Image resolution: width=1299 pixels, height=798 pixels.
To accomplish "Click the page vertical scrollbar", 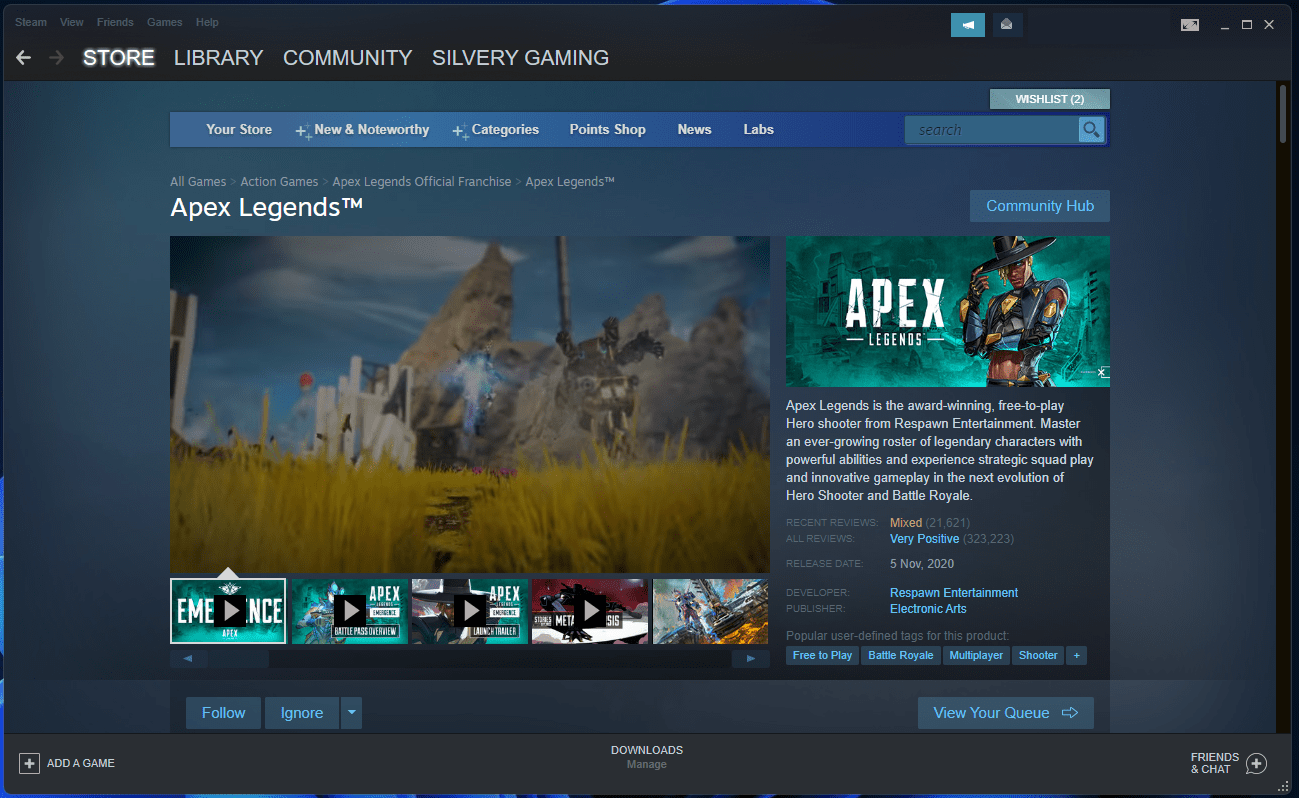I will click(1283, 116).
